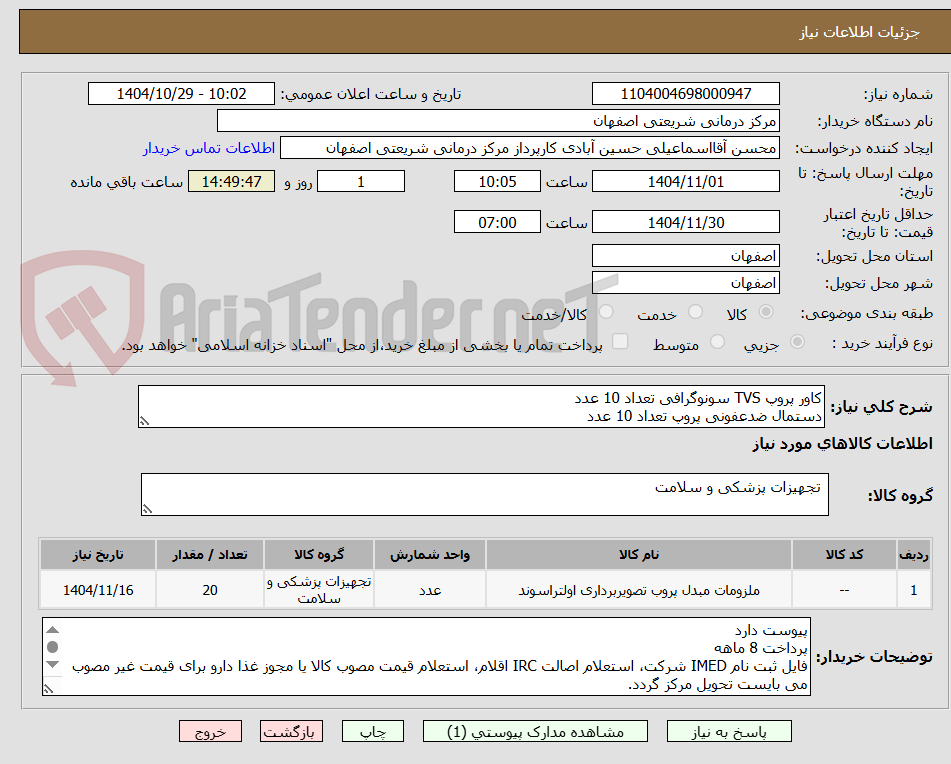Click the جزئیات اطلاعات نیاز page header
The image size is (951, 764).
click(x=859, y=32)
